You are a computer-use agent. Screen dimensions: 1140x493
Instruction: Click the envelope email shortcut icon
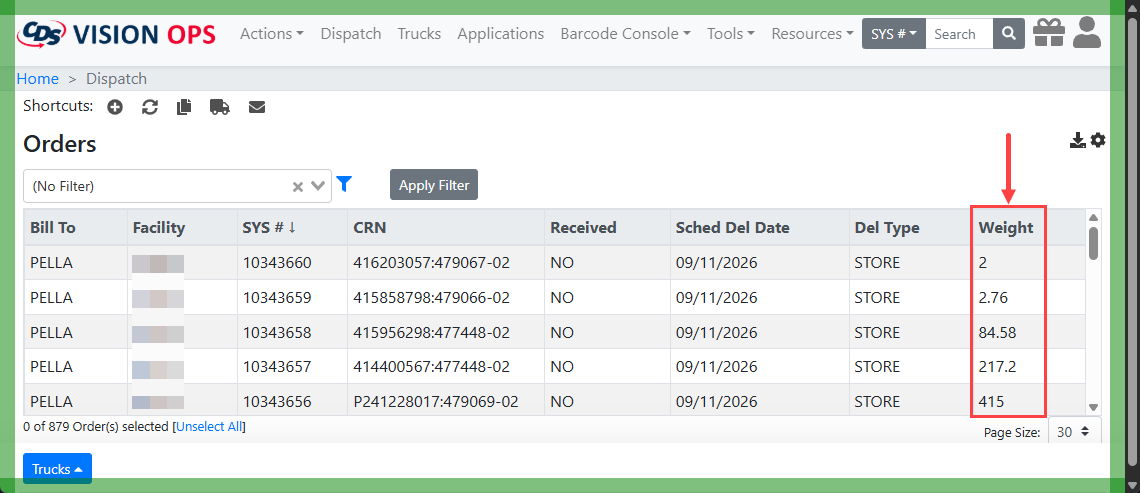pyautogui.click(x=257, y=107)
